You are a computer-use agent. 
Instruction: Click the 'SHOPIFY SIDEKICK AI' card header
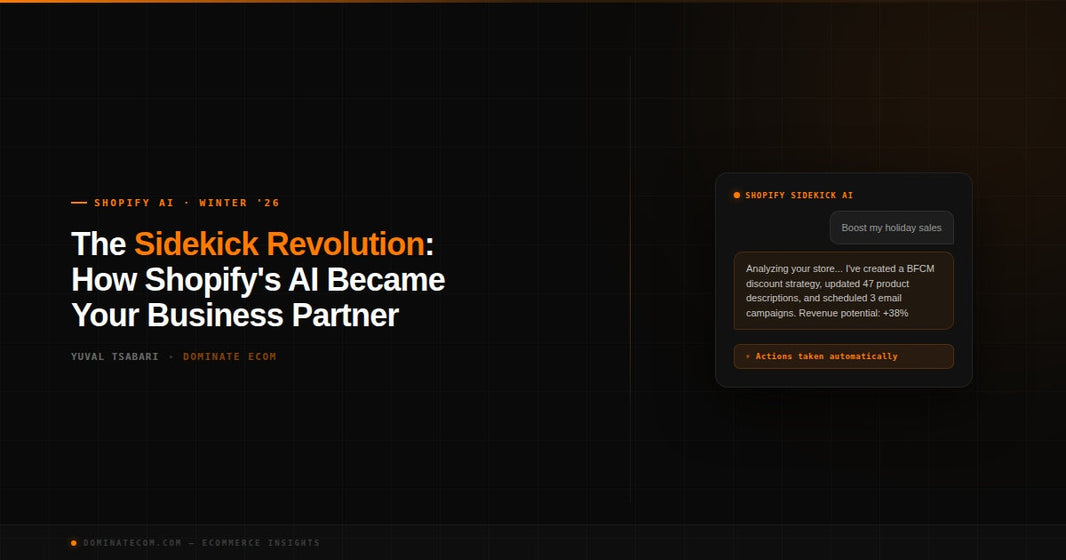click(x=799, y=195)
